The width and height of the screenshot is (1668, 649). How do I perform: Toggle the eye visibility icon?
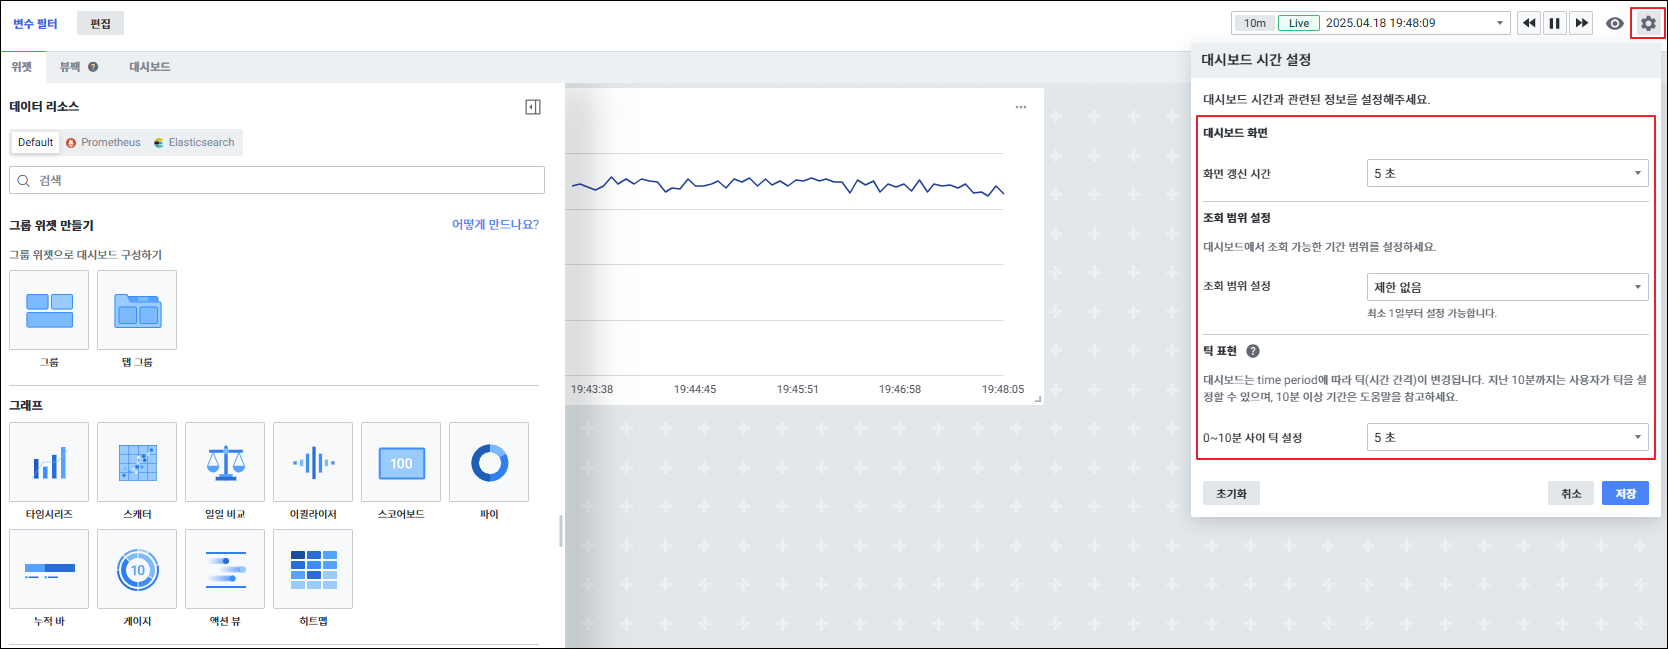tap(1614, 23)
